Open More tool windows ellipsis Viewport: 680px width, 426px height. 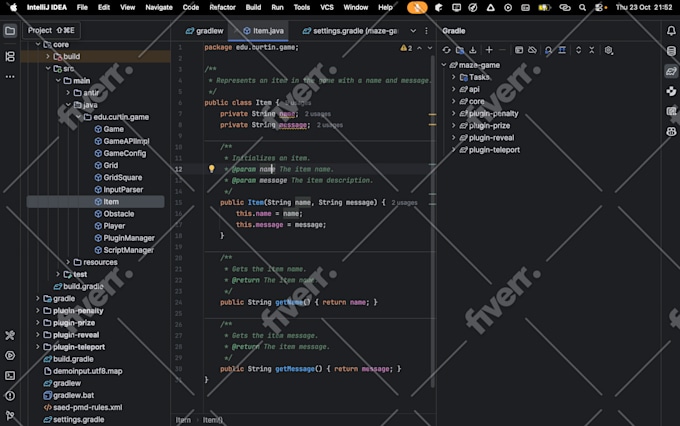tap(10, 77)
